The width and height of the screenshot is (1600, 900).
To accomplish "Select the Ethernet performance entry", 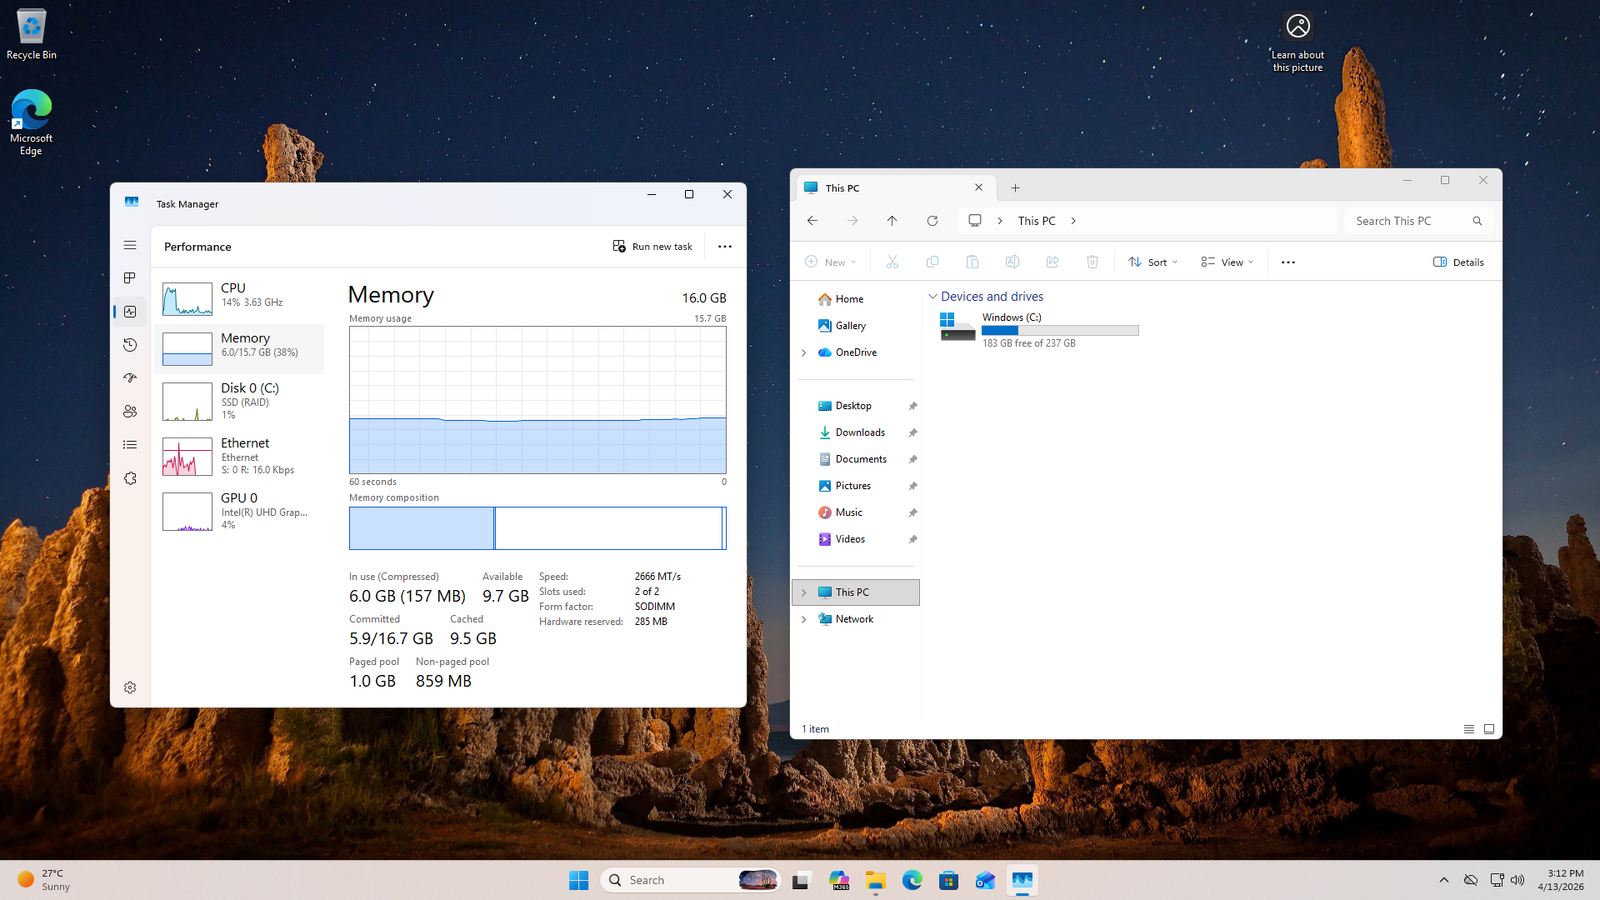I will click(240, 456).
